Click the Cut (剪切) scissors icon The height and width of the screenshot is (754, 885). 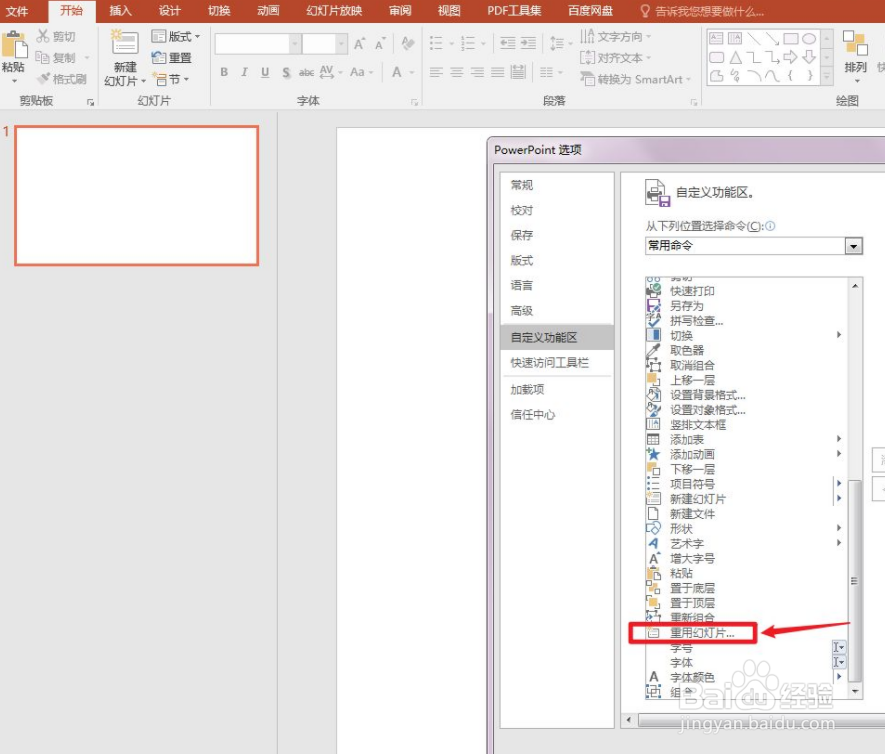tap(43, 36)
